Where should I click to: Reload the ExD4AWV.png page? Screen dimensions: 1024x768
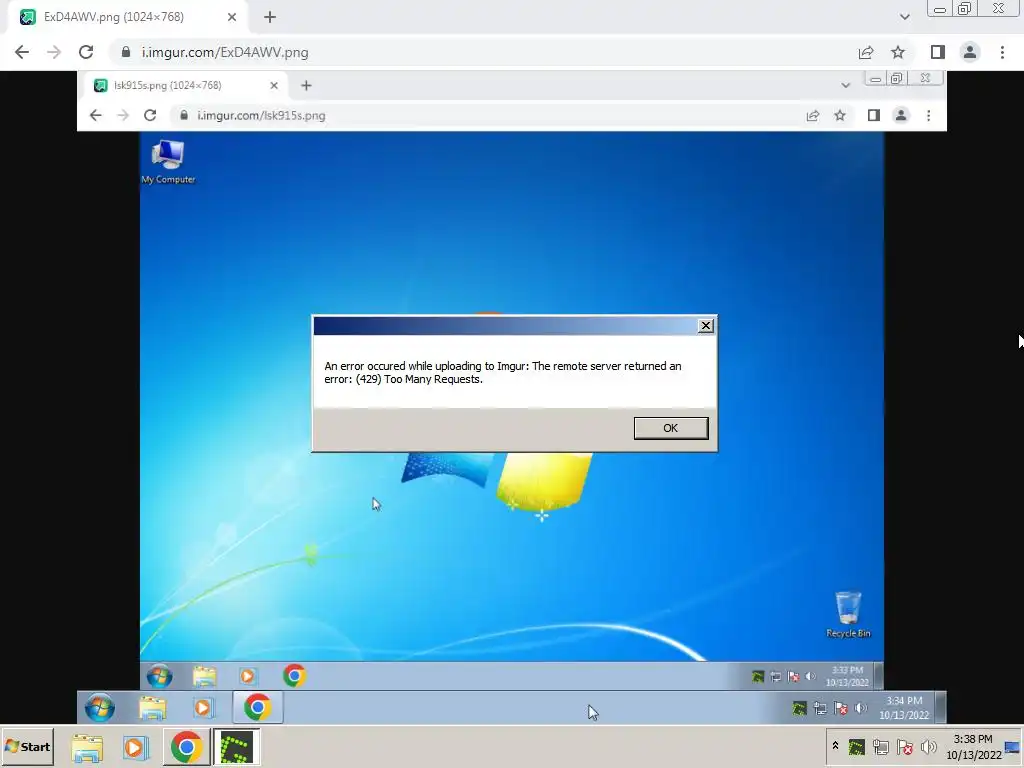(86, 52)
